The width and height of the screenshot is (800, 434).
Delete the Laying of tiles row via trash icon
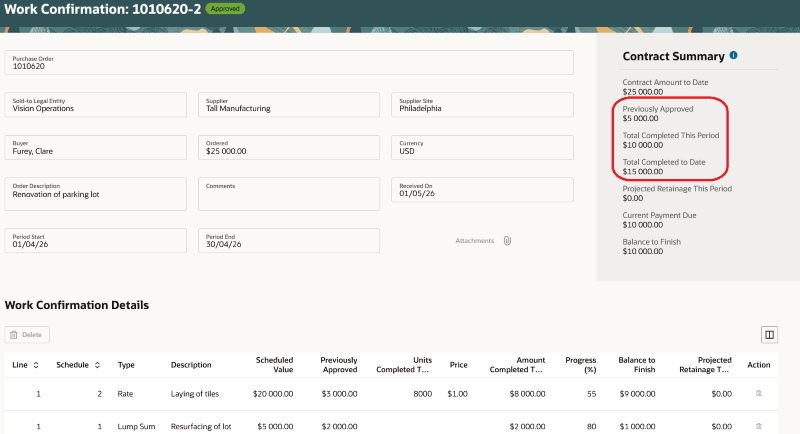[759, 393]
